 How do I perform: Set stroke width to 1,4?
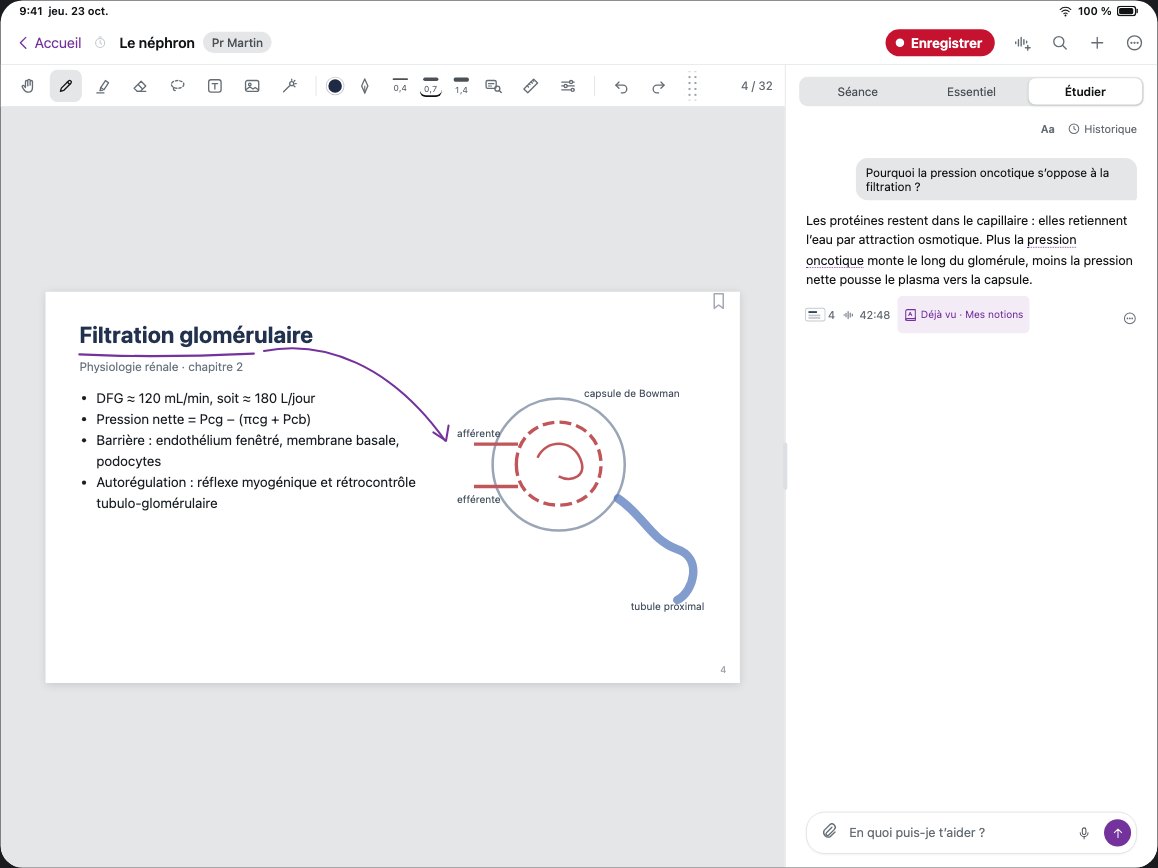tap(462, 86)
